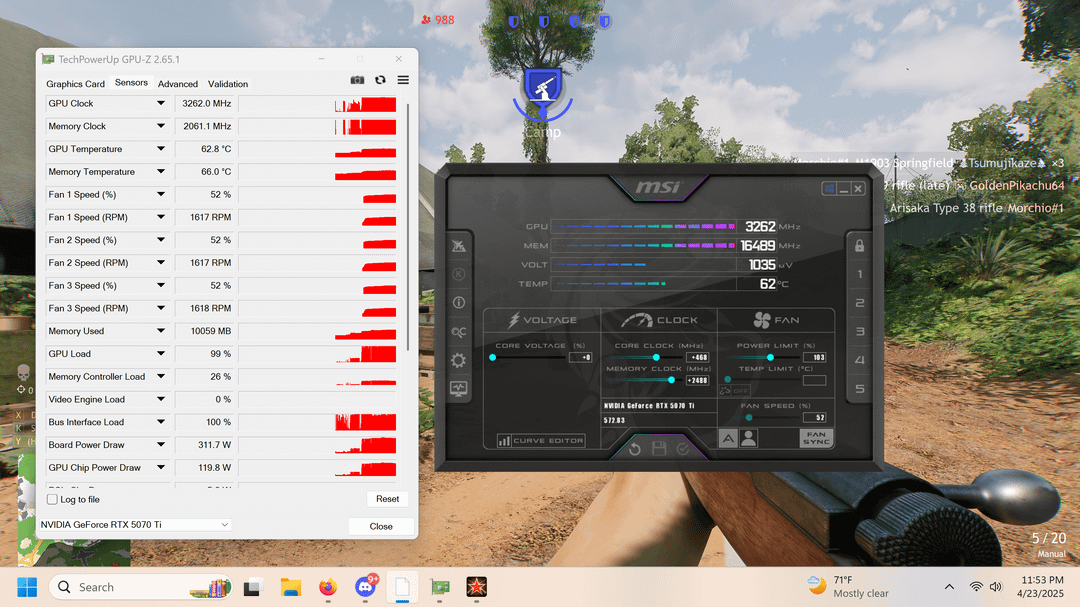The width and height of the screenshot is (1080, 607).
Task: Open the volume speaker tray icon
Action: [996, 587]
